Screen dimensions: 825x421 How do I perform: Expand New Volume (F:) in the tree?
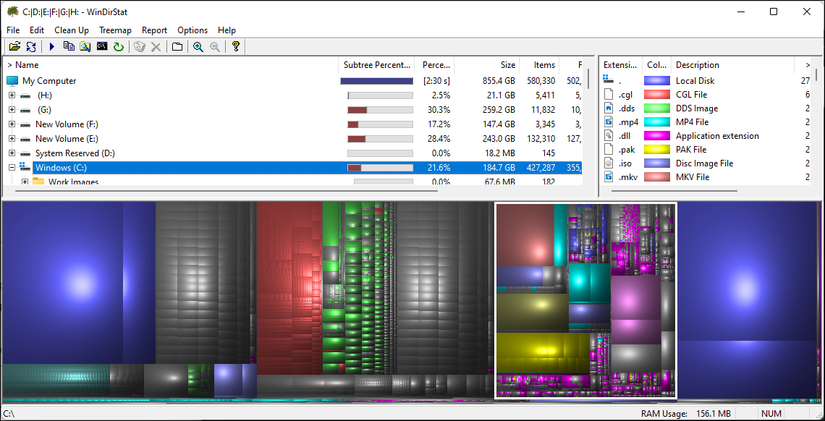pyautogui.click(x=11, y=124)
